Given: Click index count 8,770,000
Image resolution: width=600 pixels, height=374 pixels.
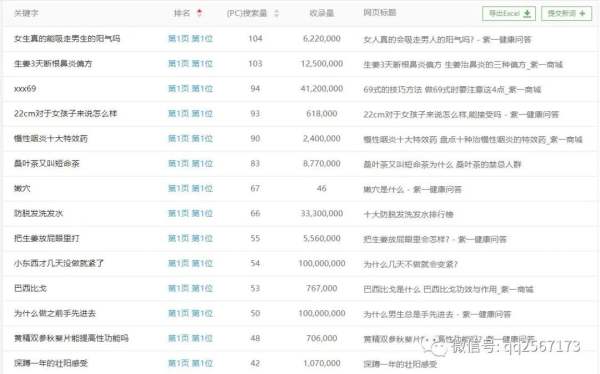Looking at the screenshot, I should (x=321, y=163).
